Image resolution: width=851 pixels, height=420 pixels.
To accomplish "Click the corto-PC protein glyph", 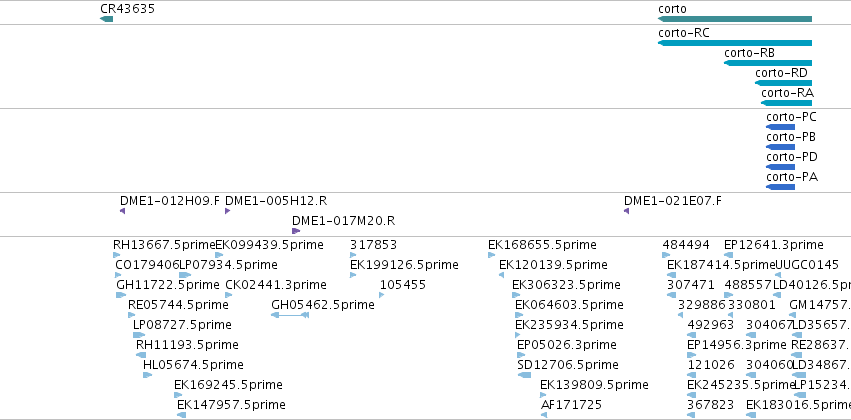I will pos(780,127).
